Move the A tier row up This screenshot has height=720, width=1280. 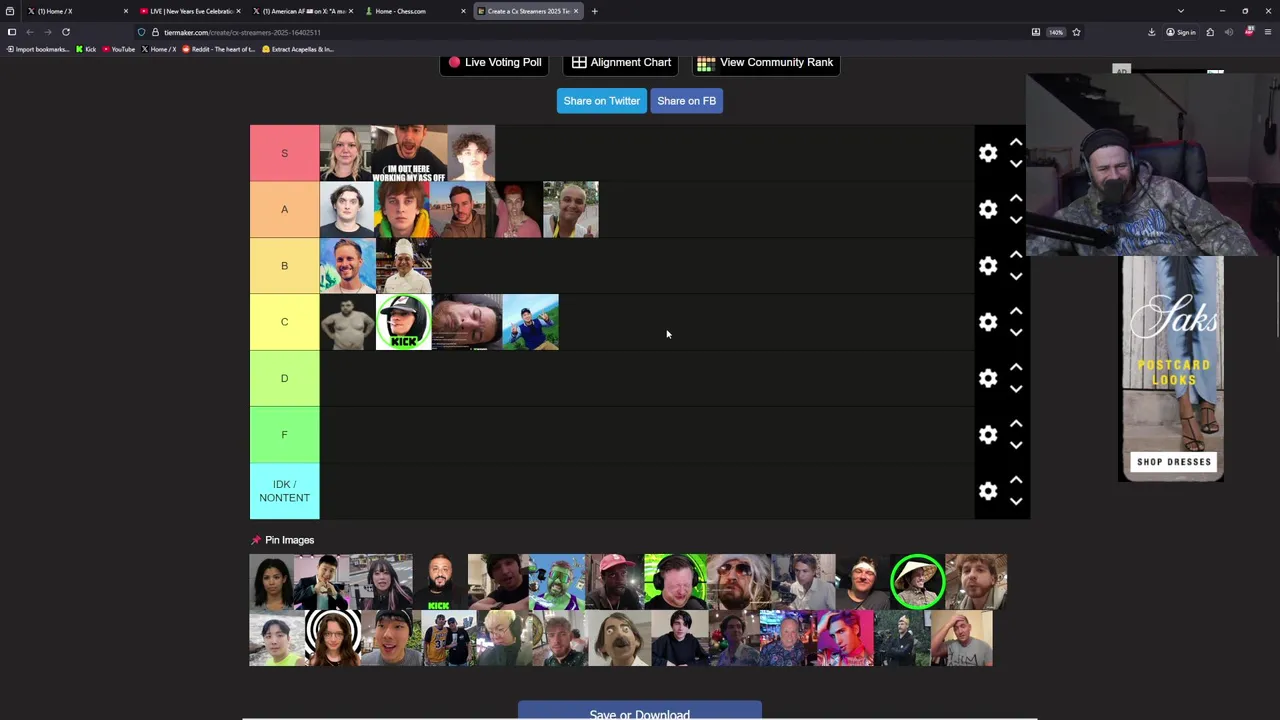click(x=1016, y=198)
